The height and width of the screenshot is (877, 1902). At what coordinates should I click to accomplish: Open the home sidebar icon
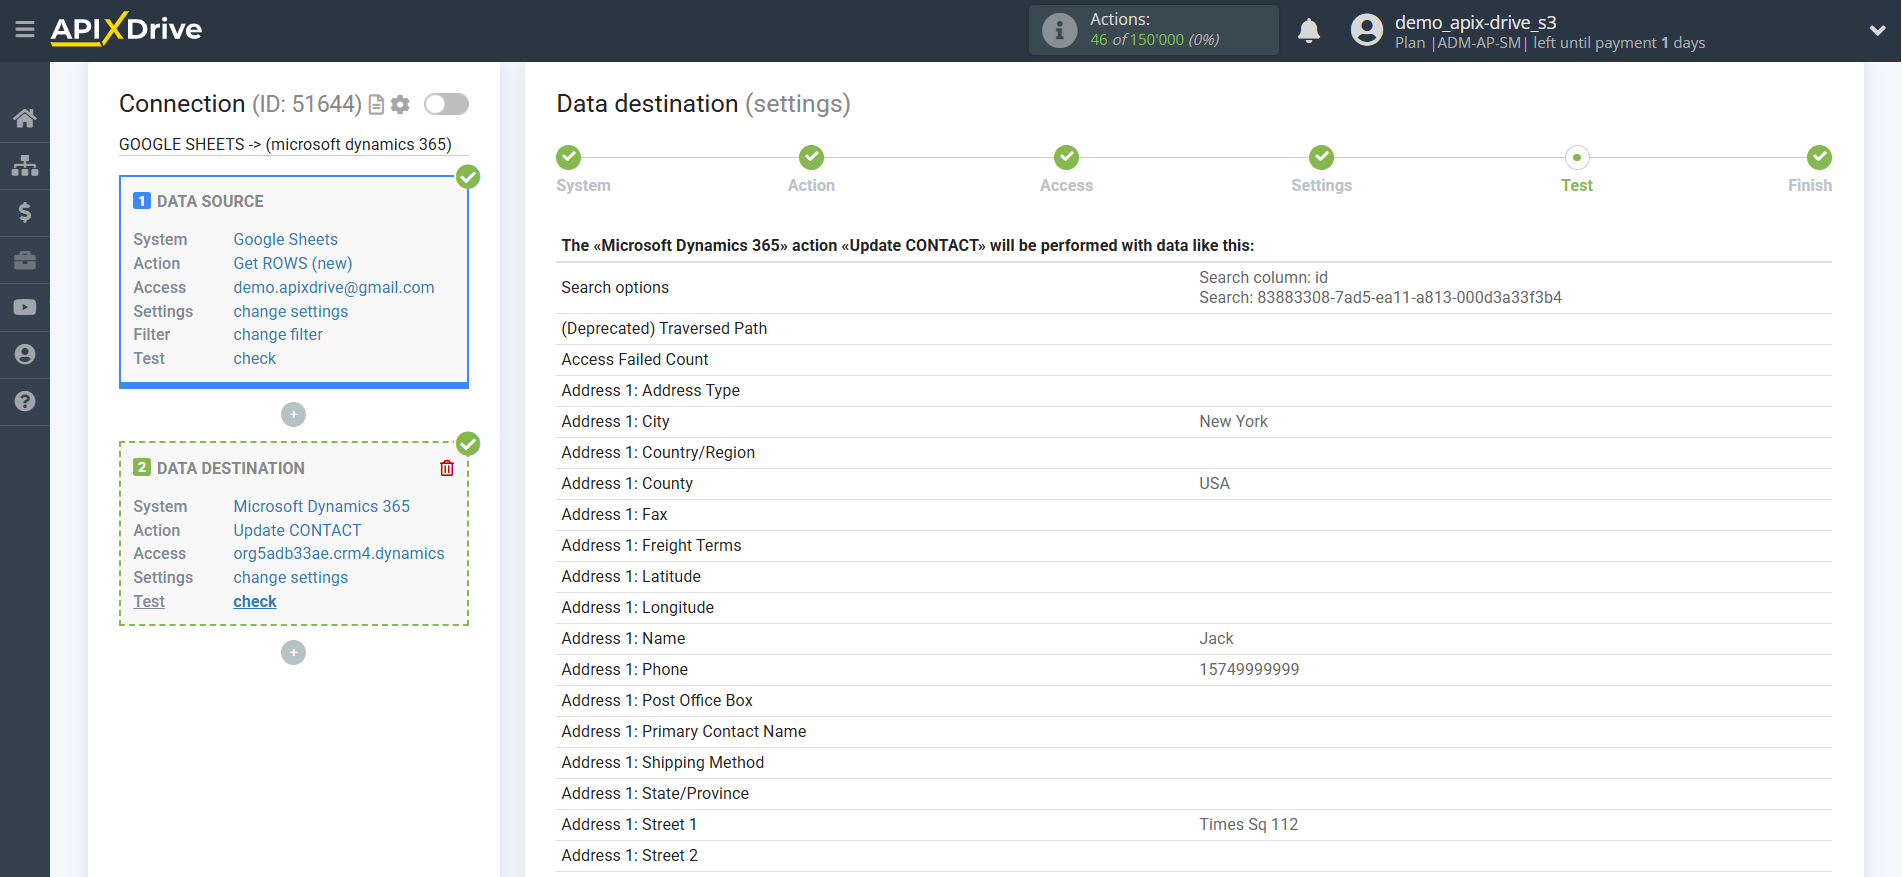[x=25, y=118]
